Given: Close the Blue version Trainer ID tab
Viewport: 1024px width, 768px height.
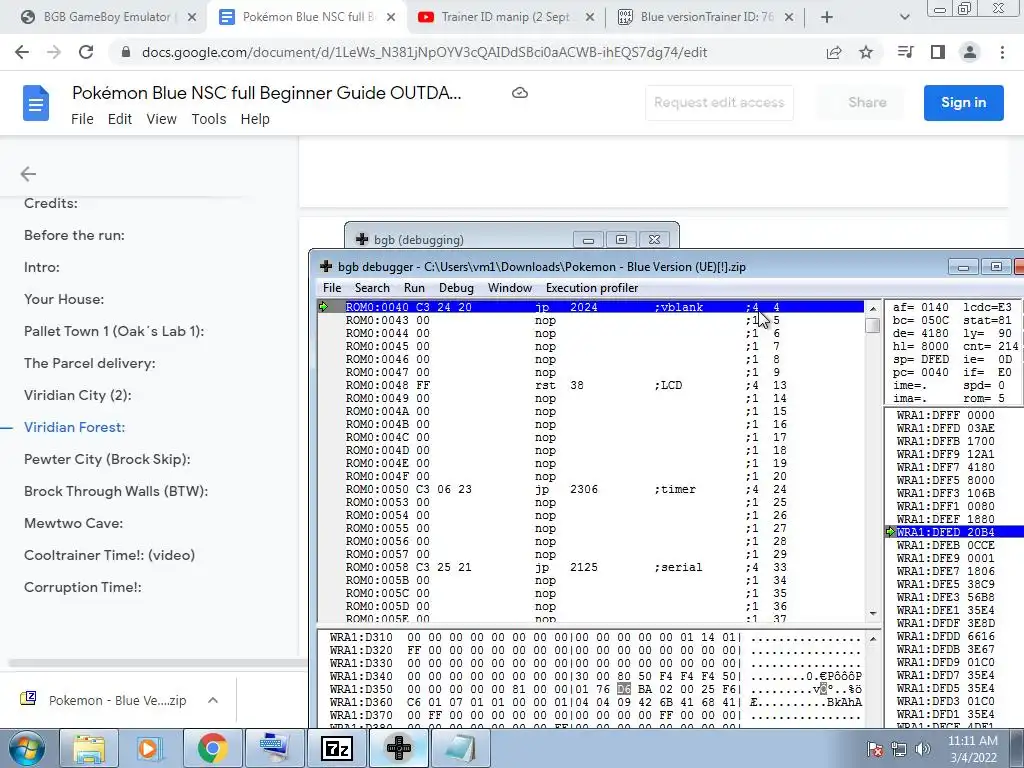Looking at the screenshot, I should click(x=789, y=17).
